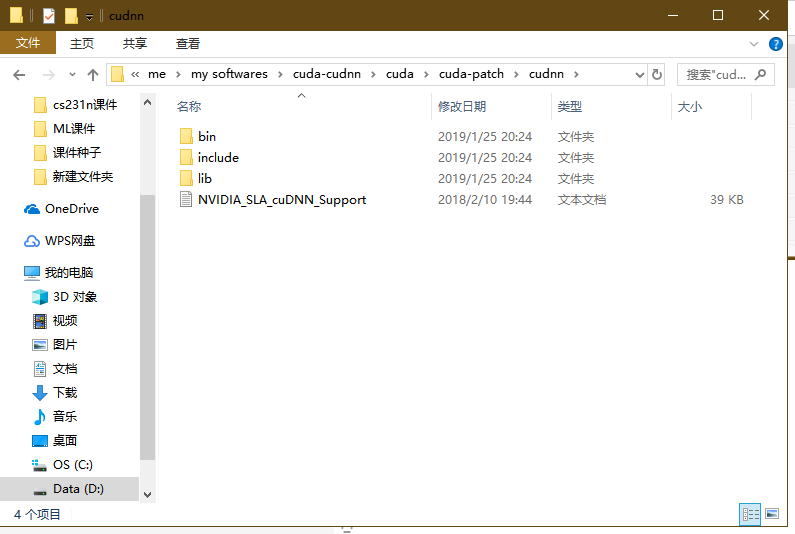Open OneDrive in the sidebar
The width and height of the screenshot is (795, 534).
tap(61, 209)
